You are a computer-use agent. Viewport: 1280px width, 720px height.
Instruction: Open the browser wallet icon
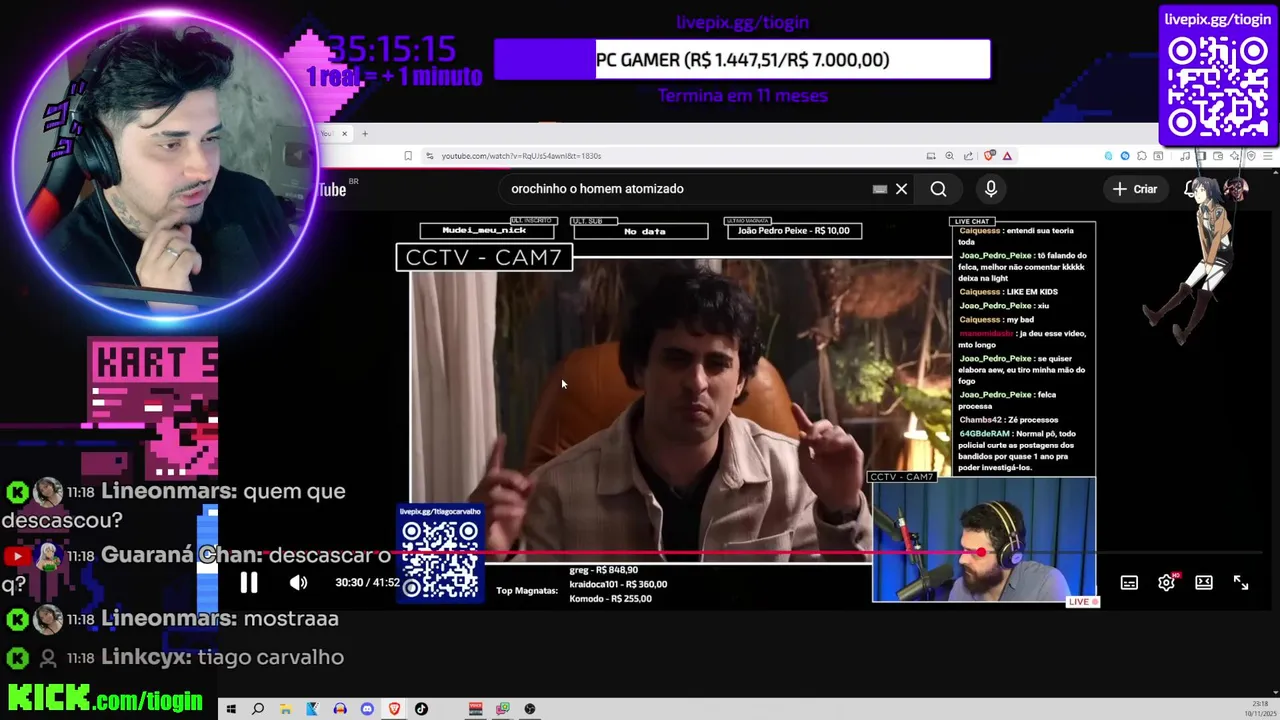click(x=1217, y=155)
